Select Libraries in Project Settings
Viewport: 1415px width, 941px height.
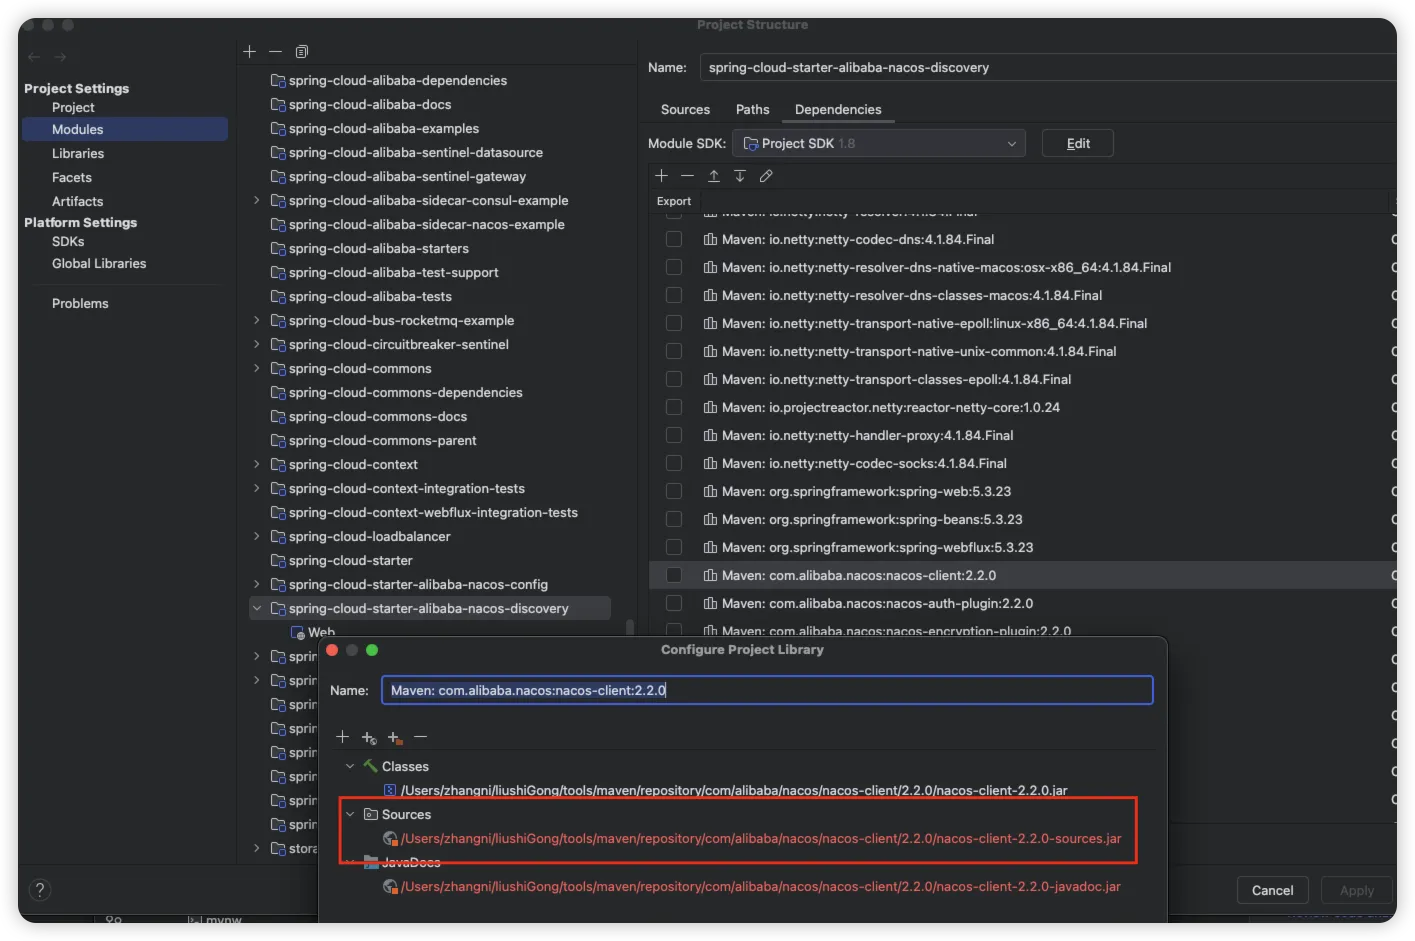78,154
